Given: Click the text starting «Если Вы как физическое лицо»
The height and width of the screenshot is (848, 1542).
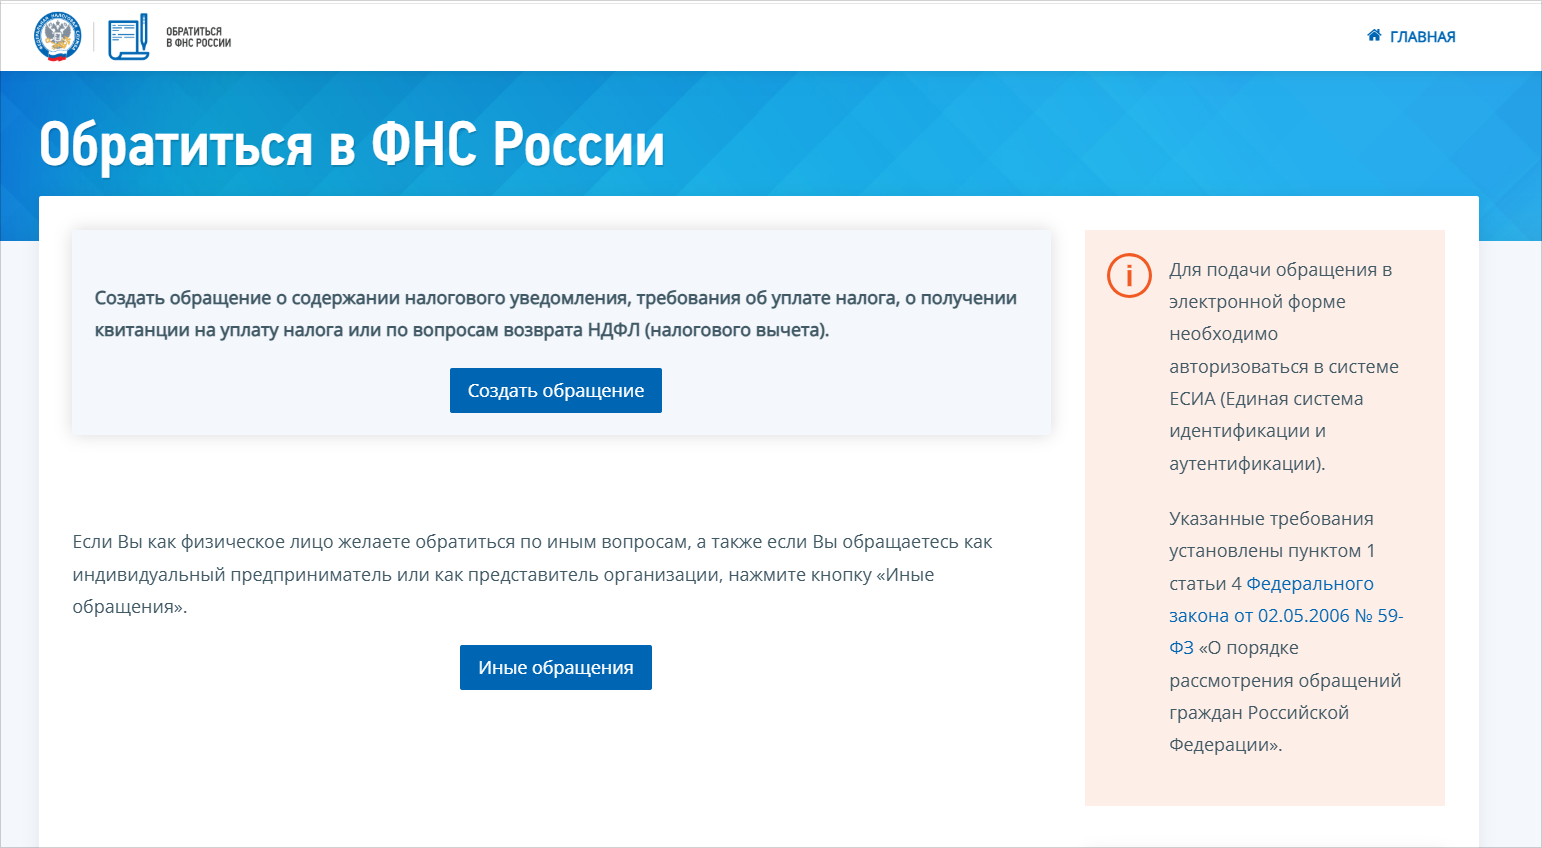Looking at the screenshot, I should click(532, 574).
